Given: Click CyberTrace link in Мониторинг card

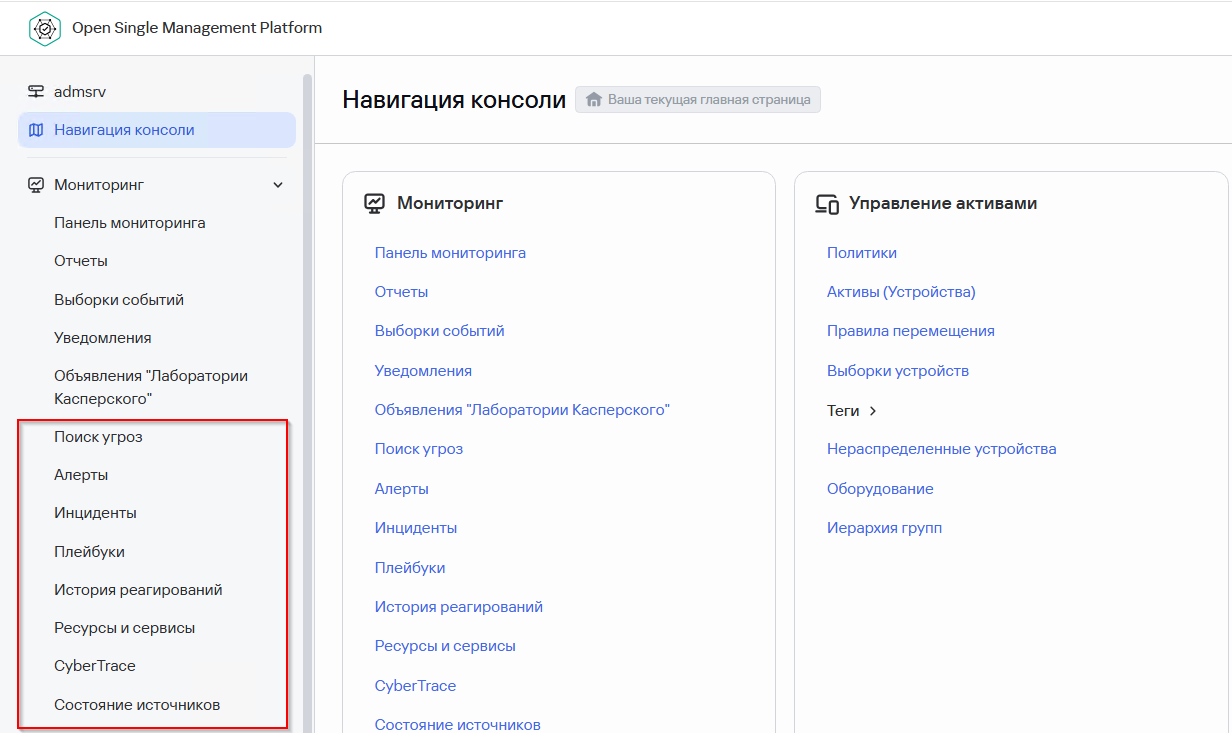Looking at the screenshot, I should pyautogui.click(x=415, y=686).
